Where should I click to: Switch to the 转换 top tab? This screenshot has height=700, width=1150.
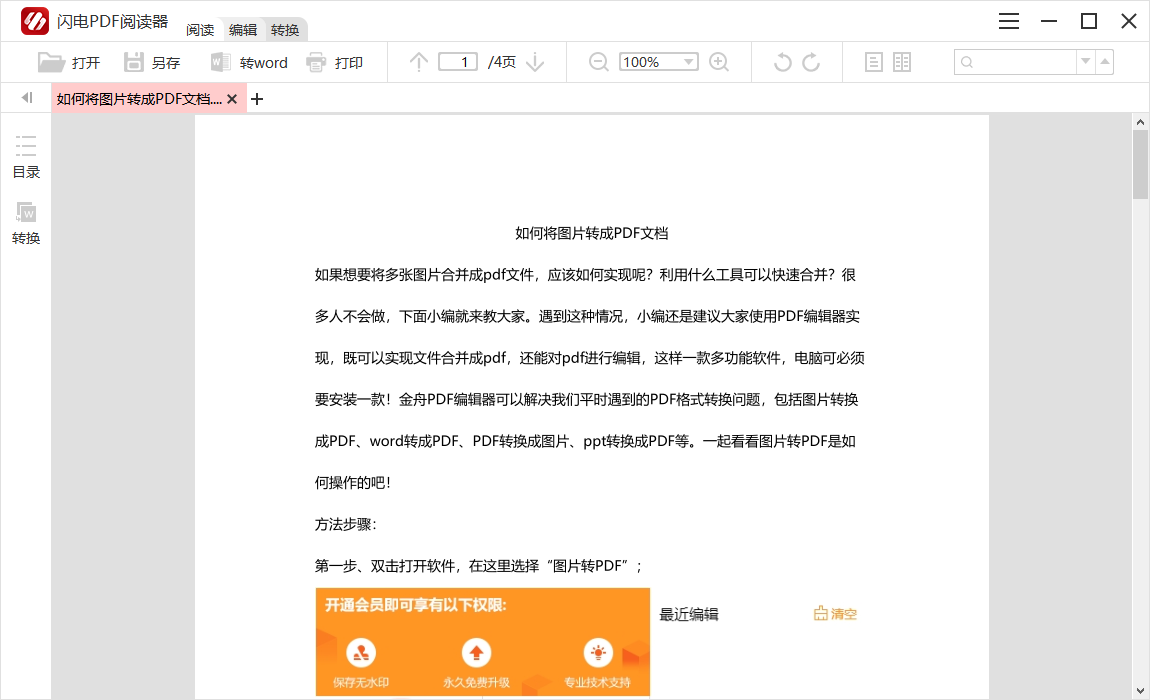pos(285,30)
